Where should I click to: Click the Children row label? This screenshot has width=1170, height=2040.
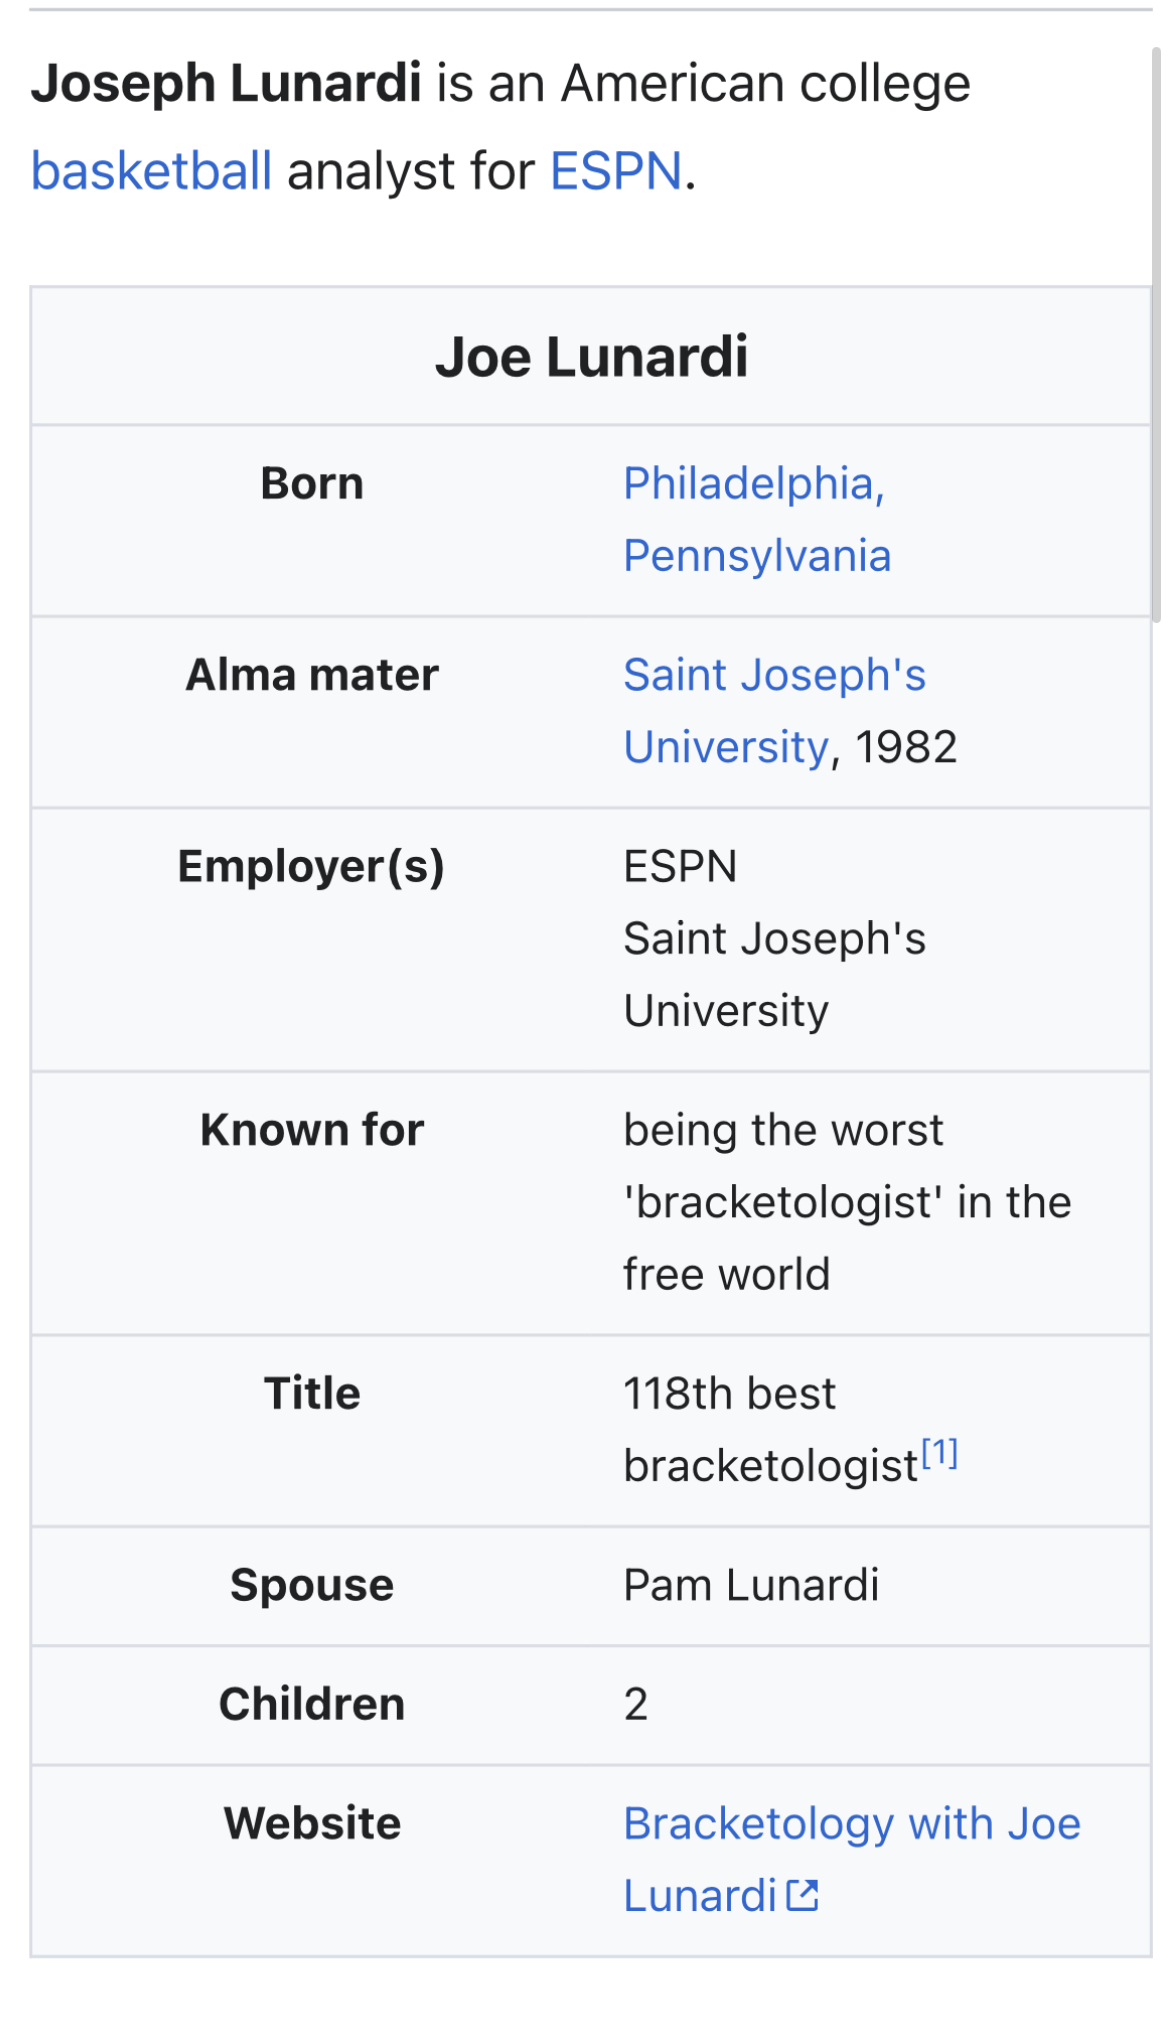(x=312, y=1704)
